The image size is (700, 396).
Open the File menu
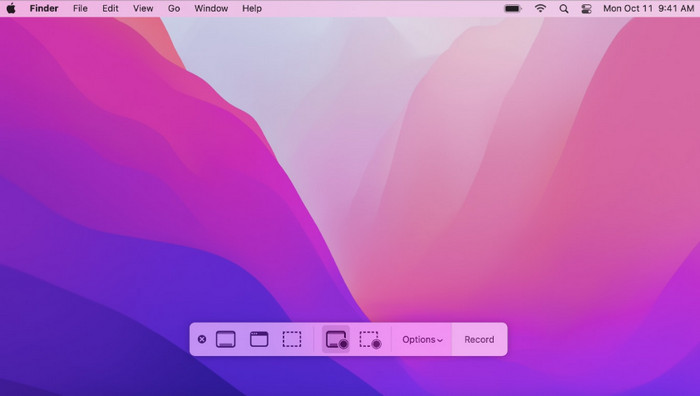tap(80, 8)
